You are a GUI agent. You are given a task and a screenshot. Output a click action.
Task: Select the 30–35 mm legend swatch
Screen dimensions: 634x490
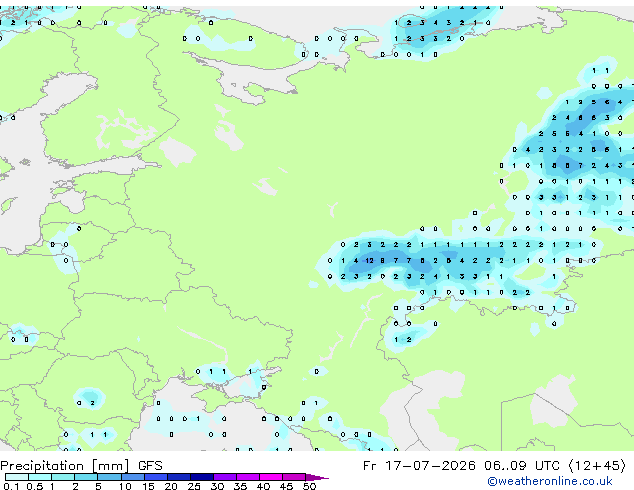(x=224, y=477)
